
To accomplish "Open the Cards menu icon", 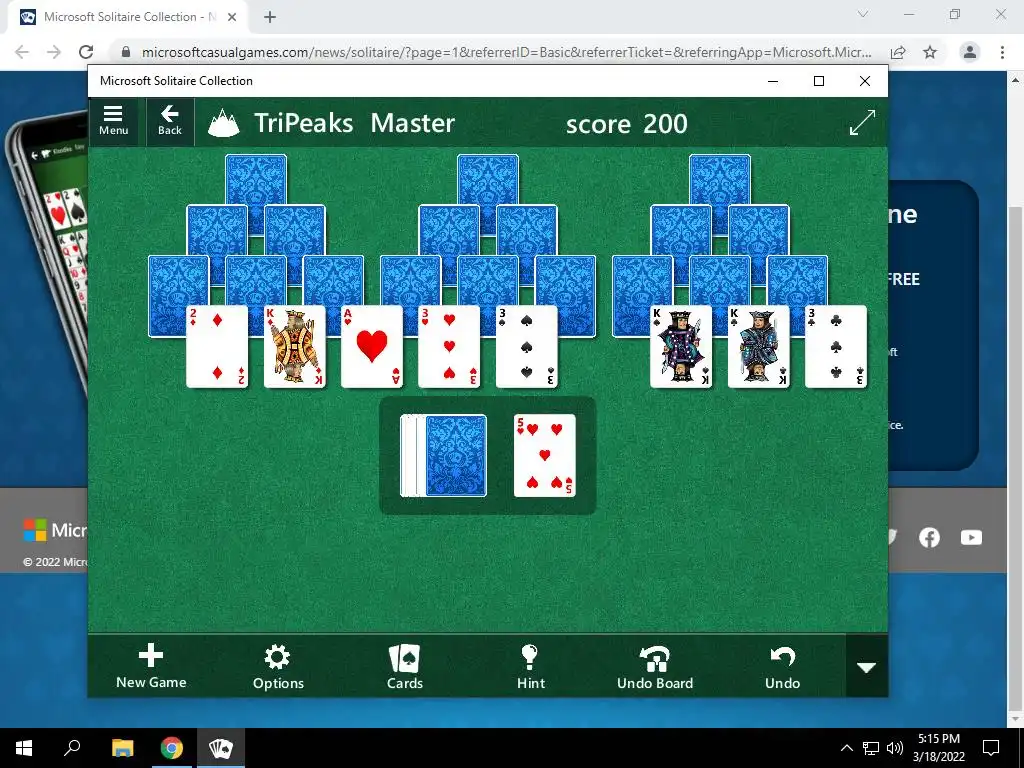I will point(405,666).
